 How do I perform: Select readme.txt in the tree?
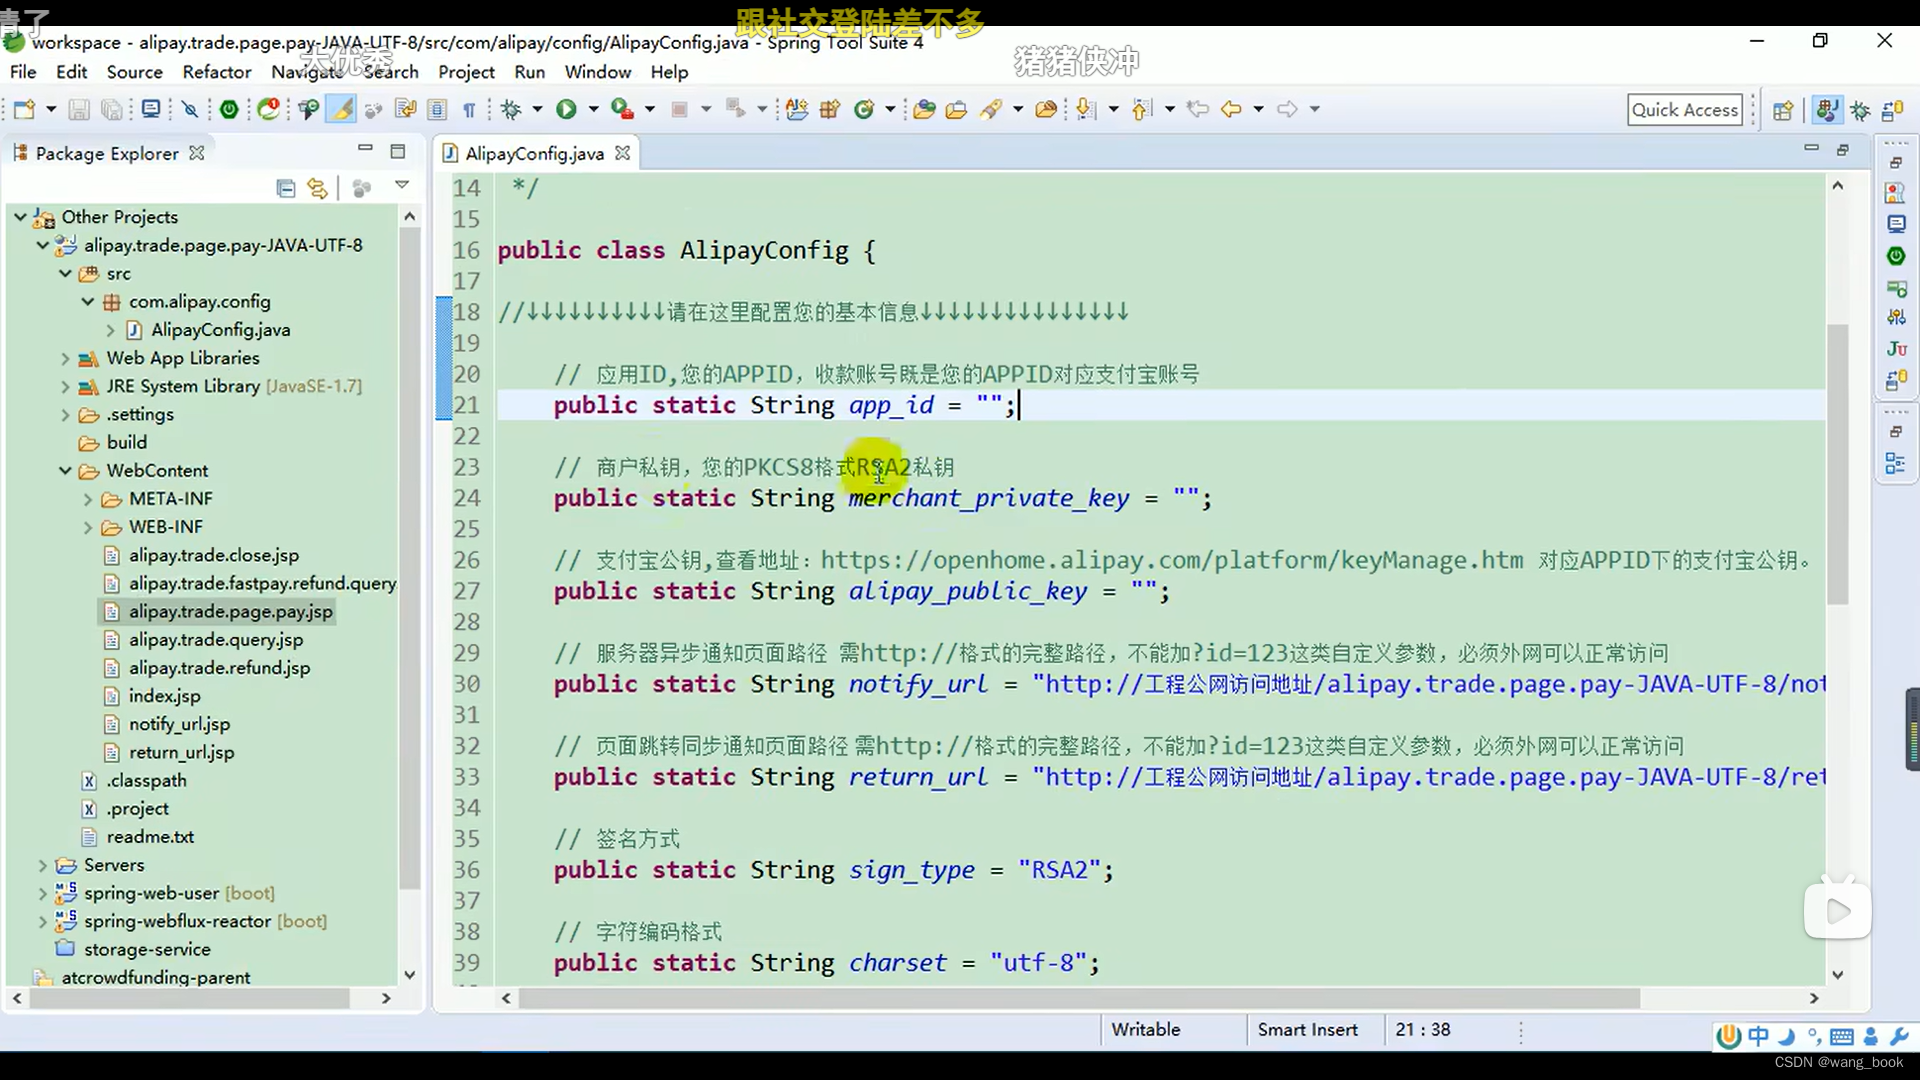point(150,837)
